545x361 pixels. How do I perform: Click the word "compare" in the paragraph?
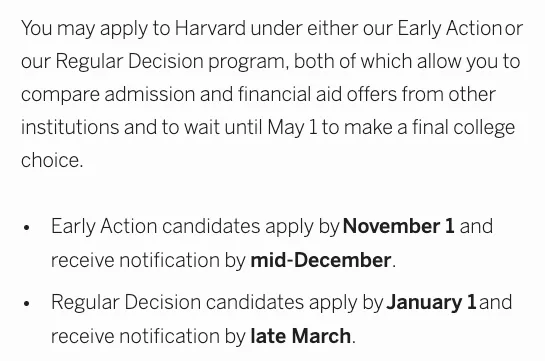pos(60,95)
